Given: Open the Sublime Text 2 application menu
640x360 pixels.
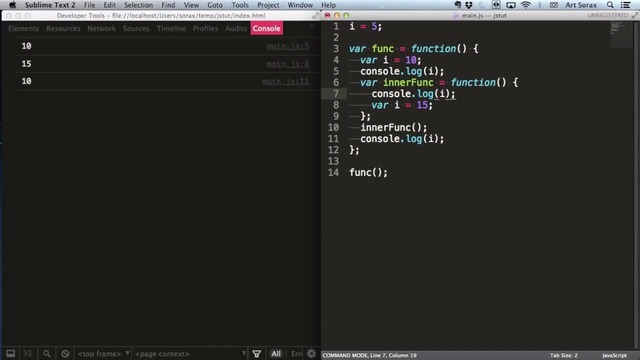Looking at the screenshot, I should (50, 5).
